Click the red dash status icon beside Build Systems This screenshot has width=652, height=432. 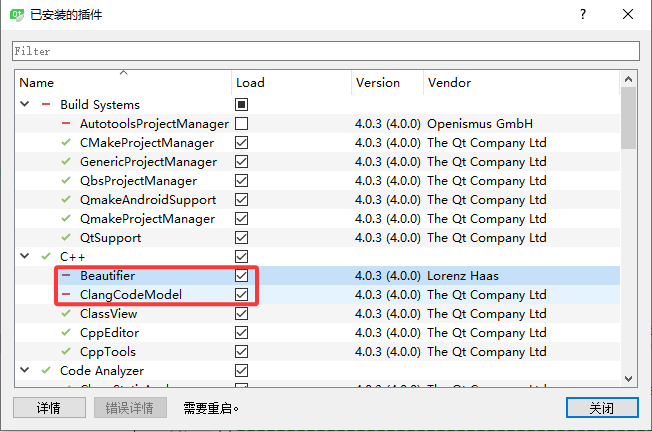[x=46, y=104]
